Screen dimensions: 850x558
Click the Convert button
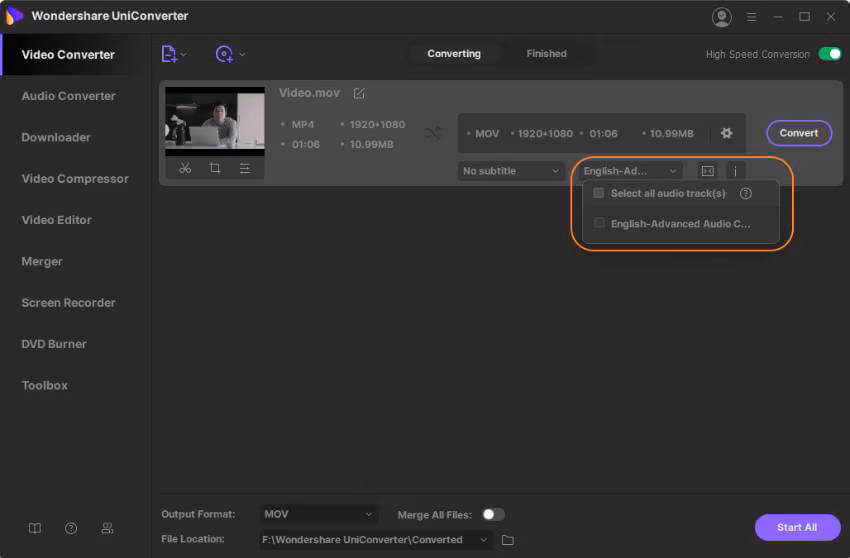(799, 133)
